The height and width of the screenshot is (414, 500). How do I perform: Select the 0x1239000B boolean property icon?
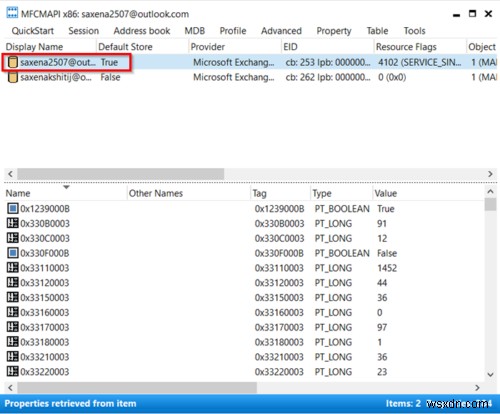tap(13, 209)
